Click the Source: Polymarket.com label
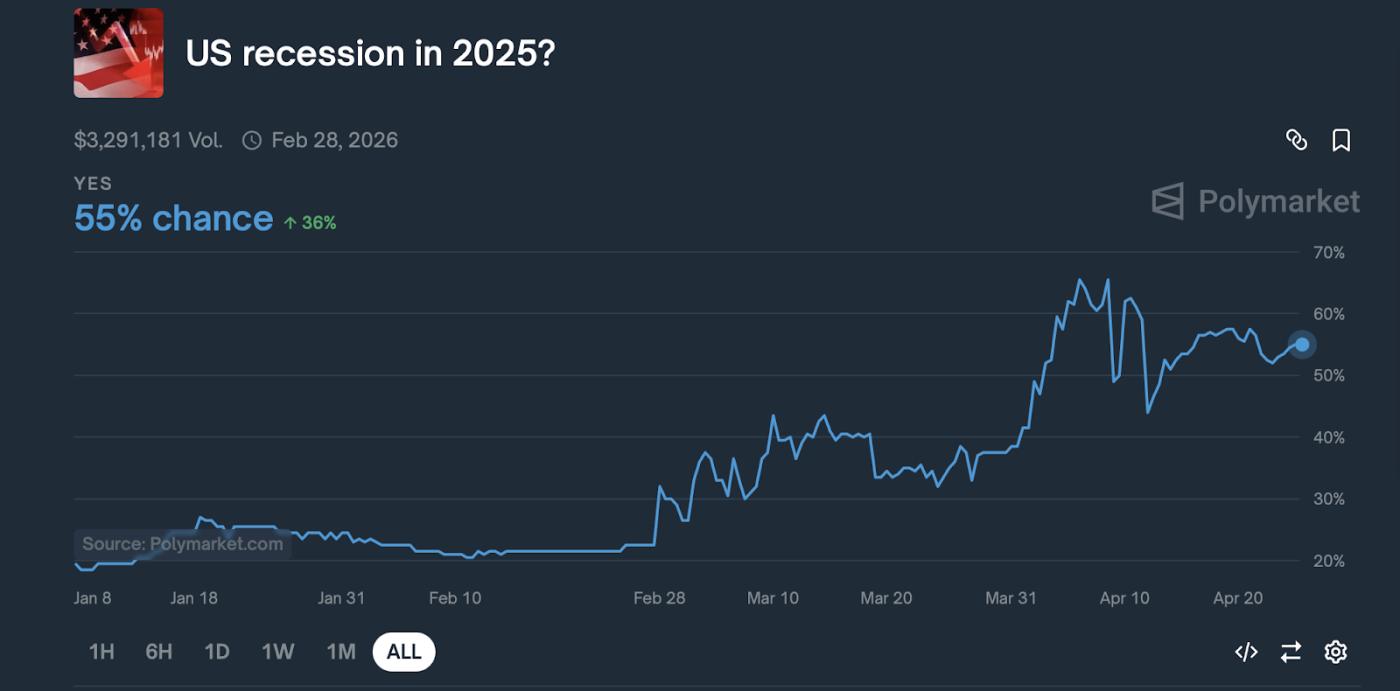Screen dimensions: 1400x691 [x=182, y=544]
